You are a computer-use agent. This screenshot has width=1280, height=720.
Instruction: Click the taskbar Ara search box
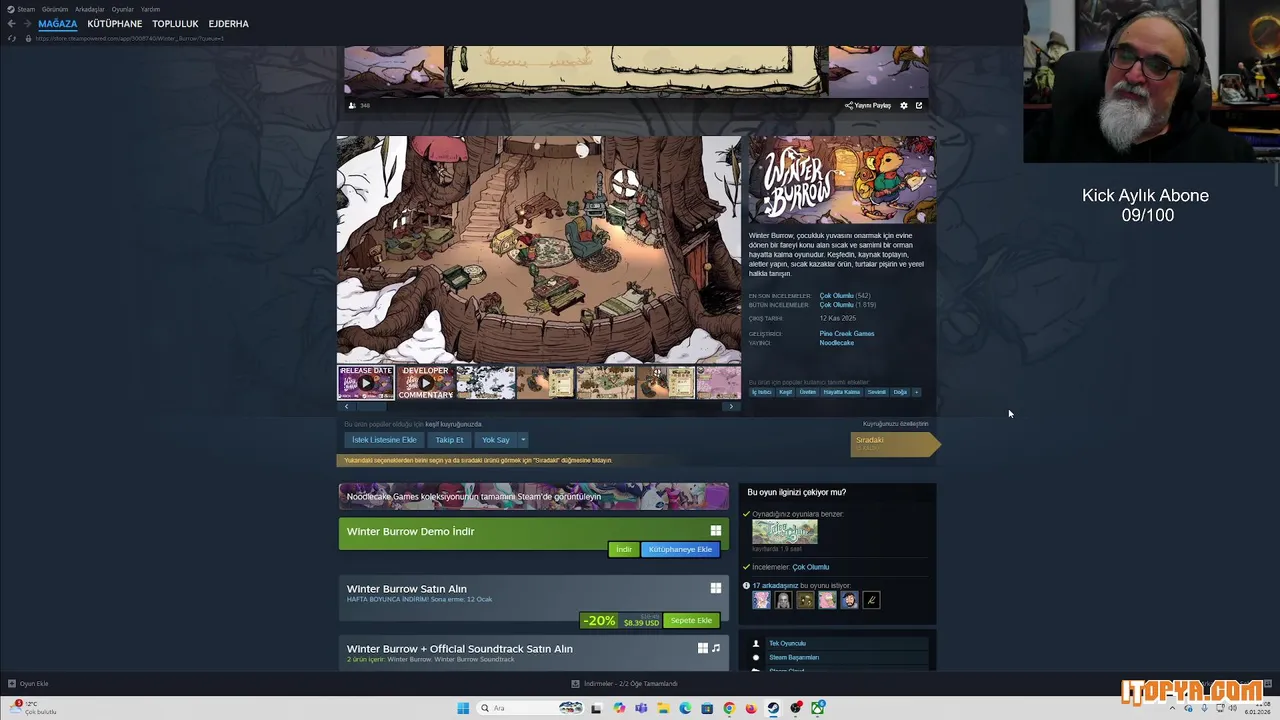click(531, 708)
